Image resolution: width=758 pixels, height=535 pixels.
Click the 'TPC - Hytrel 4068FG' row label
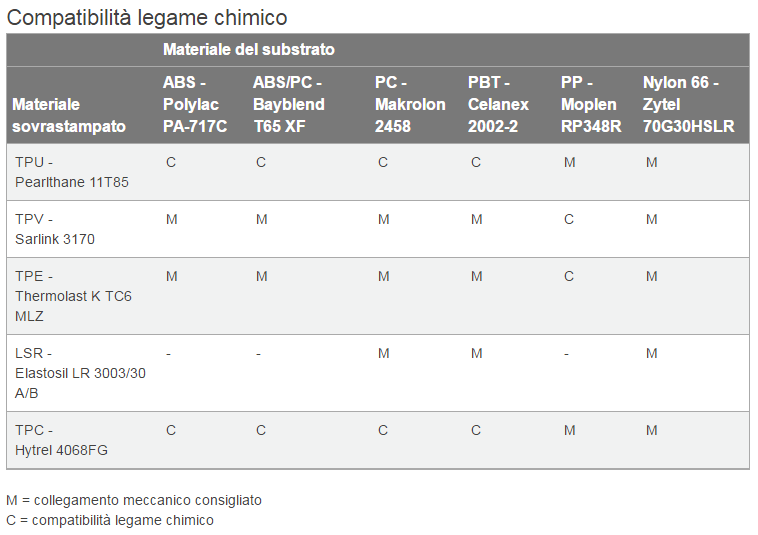(61, 440)
